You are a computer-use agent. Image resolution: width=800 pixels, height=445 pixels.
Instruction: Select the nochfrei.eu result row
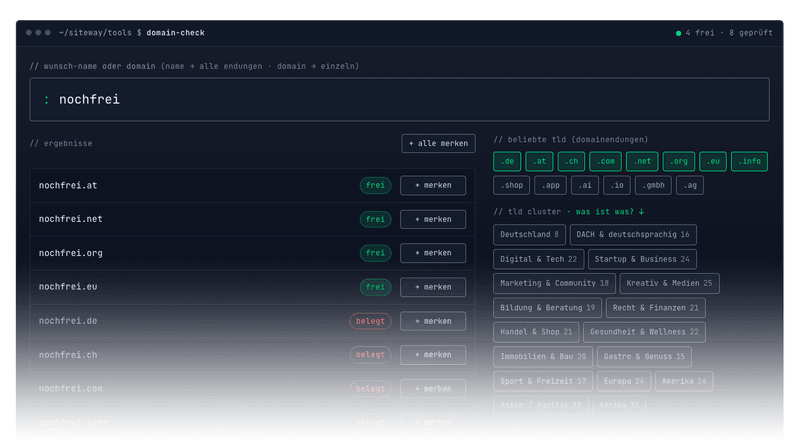253,287
